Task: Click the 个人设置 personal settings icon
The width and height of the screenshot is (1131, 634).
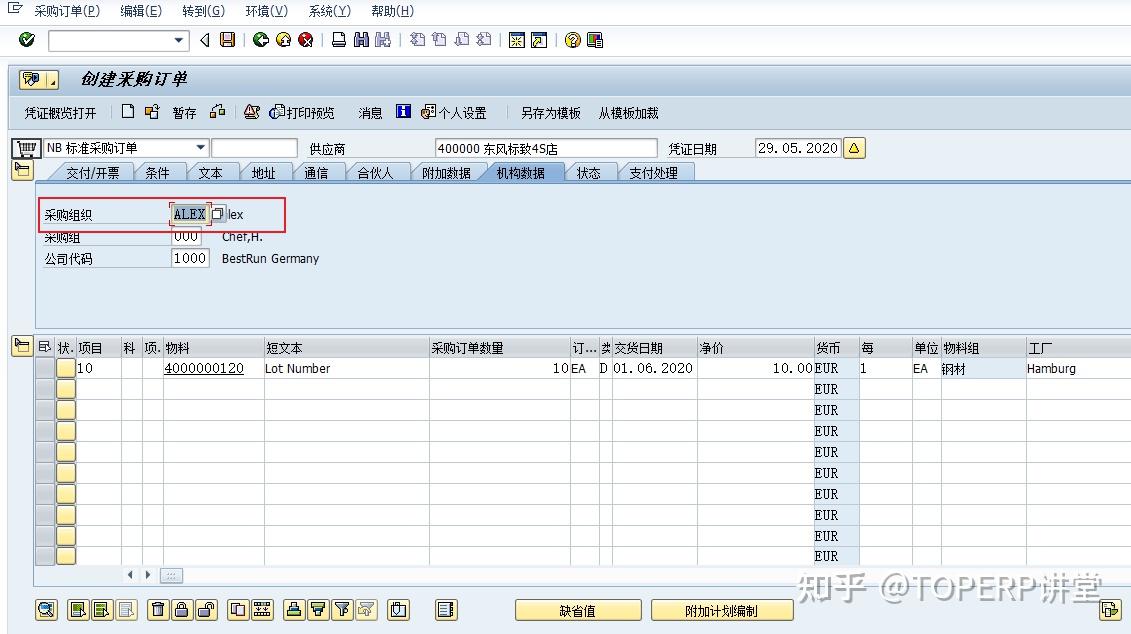Action: click(427, 112)
